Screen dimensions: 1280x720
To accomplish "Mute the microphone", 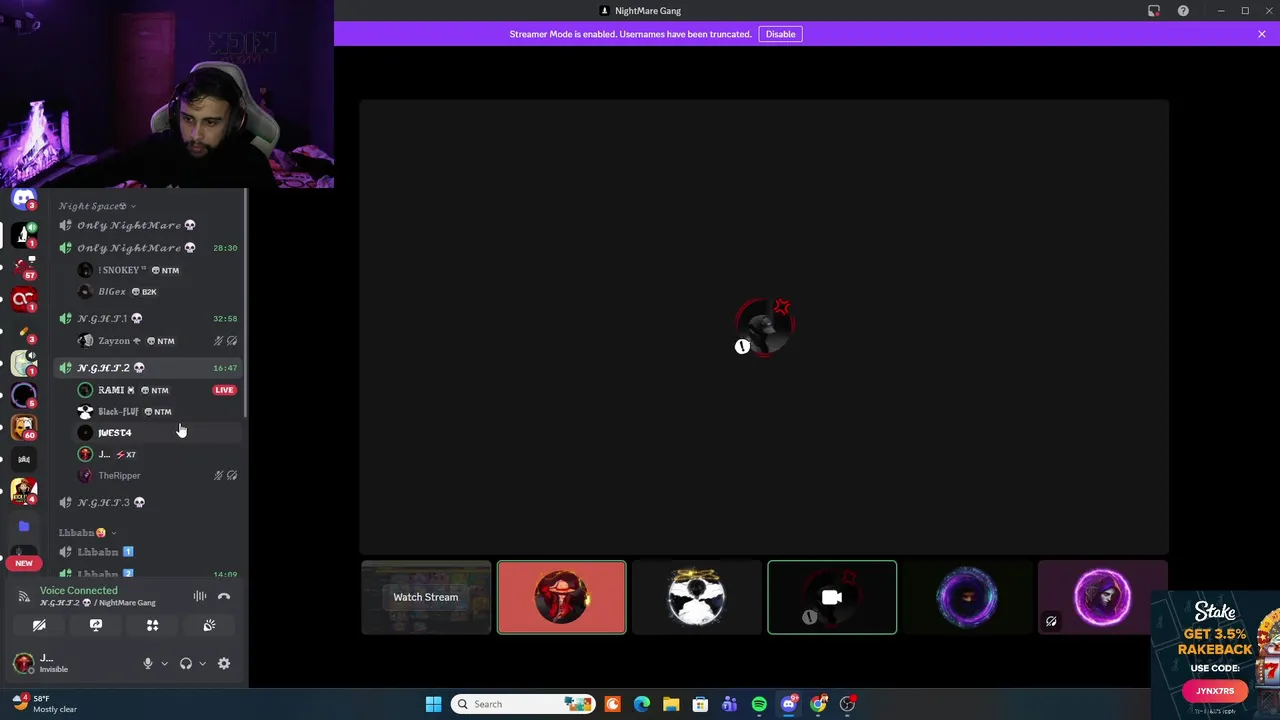I will click(x=148, y=663).
